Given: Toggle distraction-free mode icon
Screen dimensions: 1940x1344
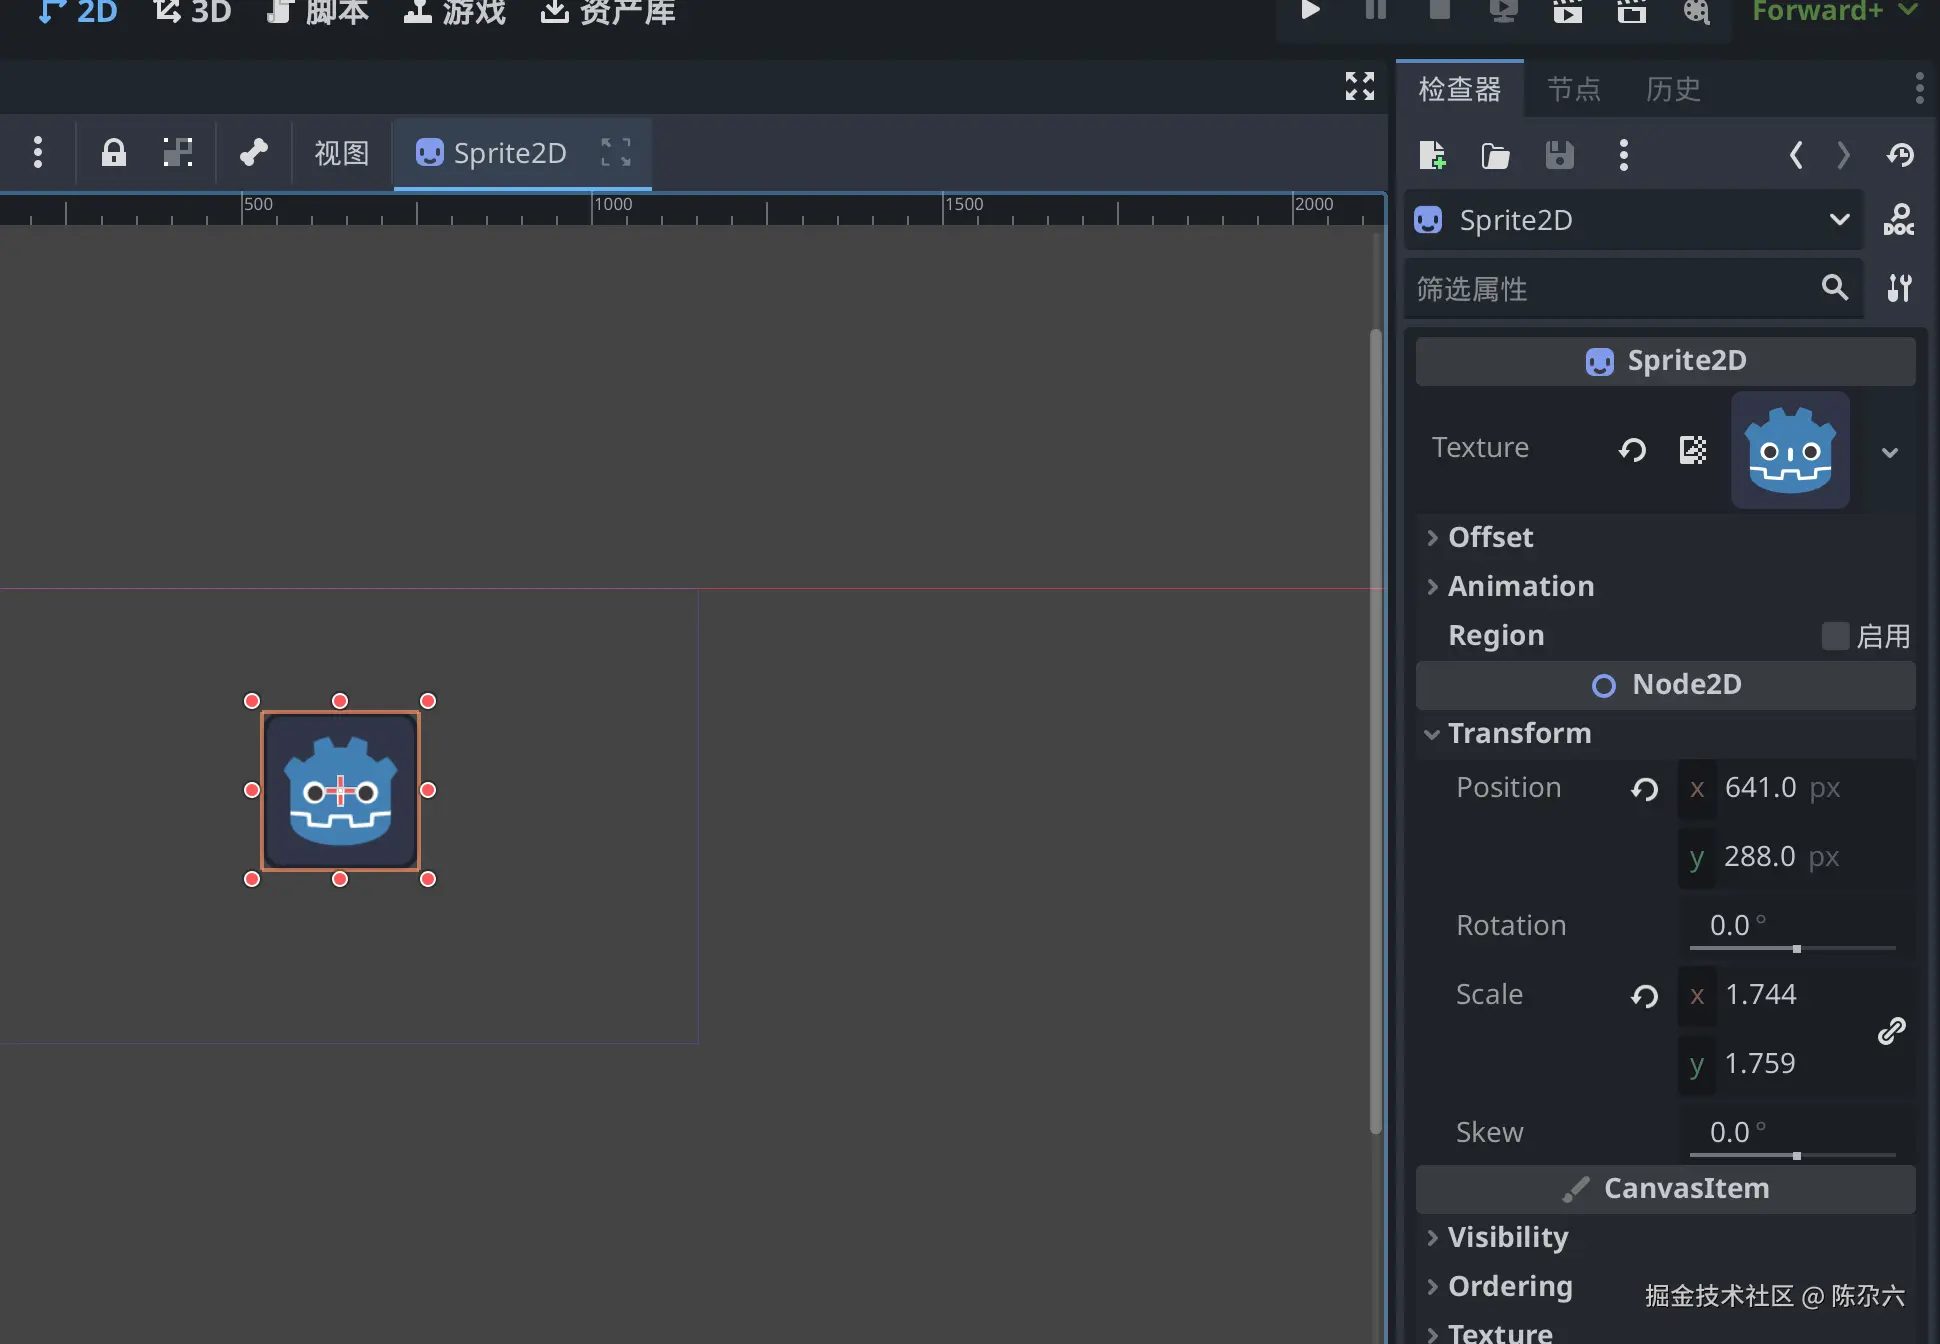Looking at the screenshot, I should pos(1359,86).
